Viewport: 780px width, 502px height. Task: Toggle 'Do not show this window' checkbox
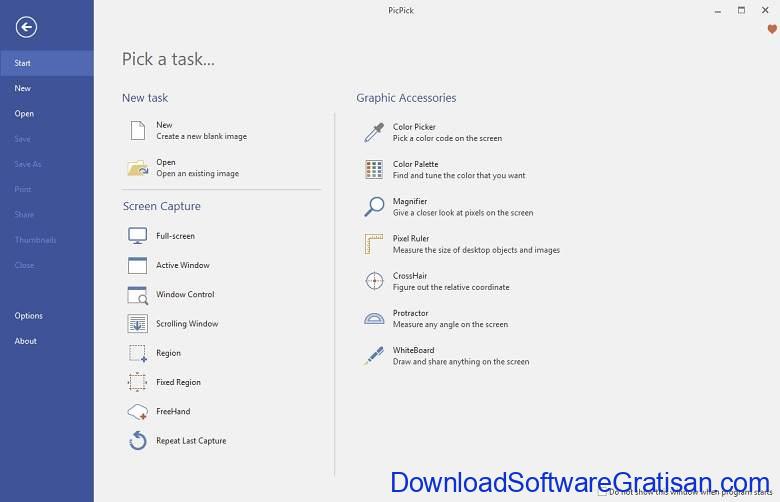click(x=602, y=492)
